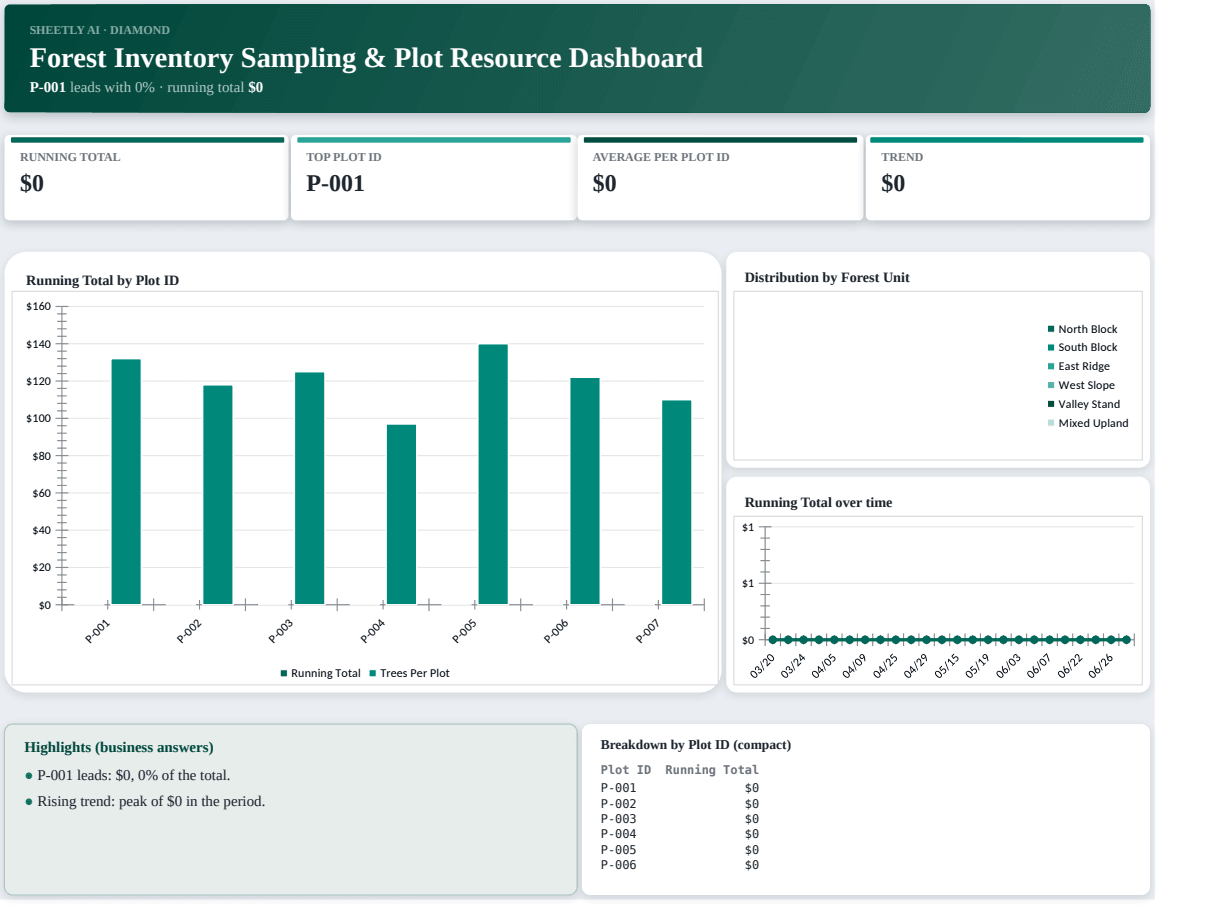Click the 'Rising trend' highlight bullet

click(145, 801)
